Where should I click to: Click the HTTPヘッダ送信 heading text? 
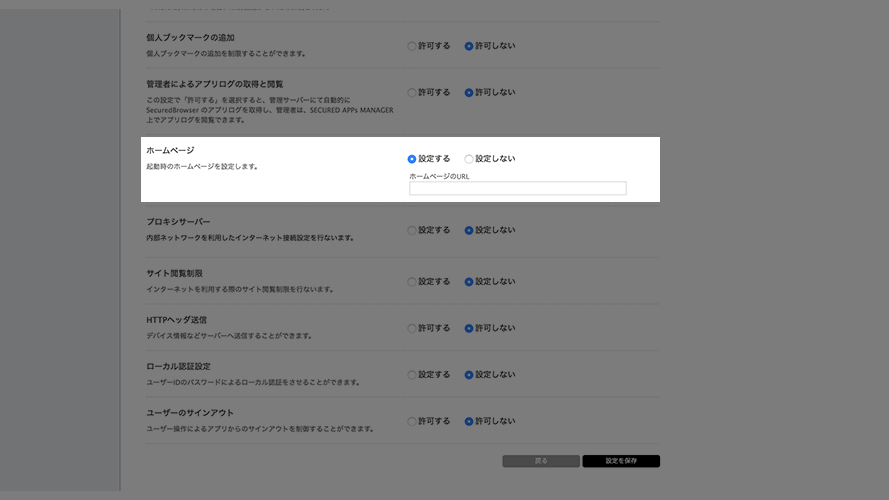tap(176, 320)
